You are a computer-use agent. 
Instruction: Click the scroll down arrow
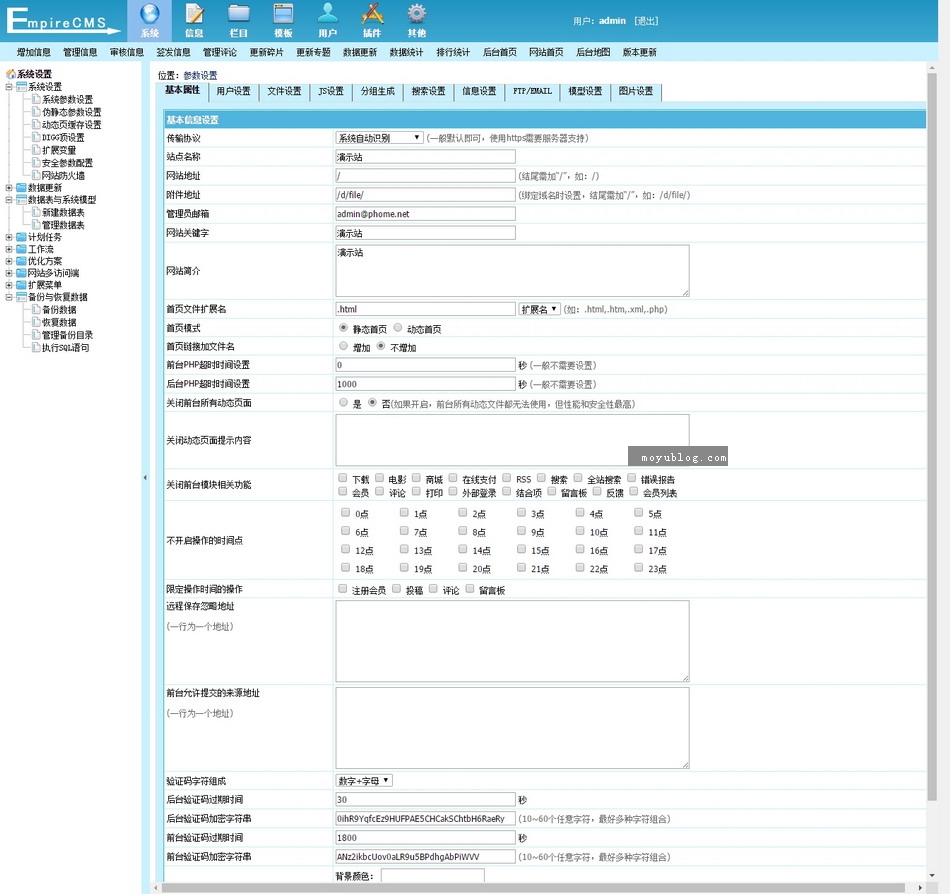932,876
